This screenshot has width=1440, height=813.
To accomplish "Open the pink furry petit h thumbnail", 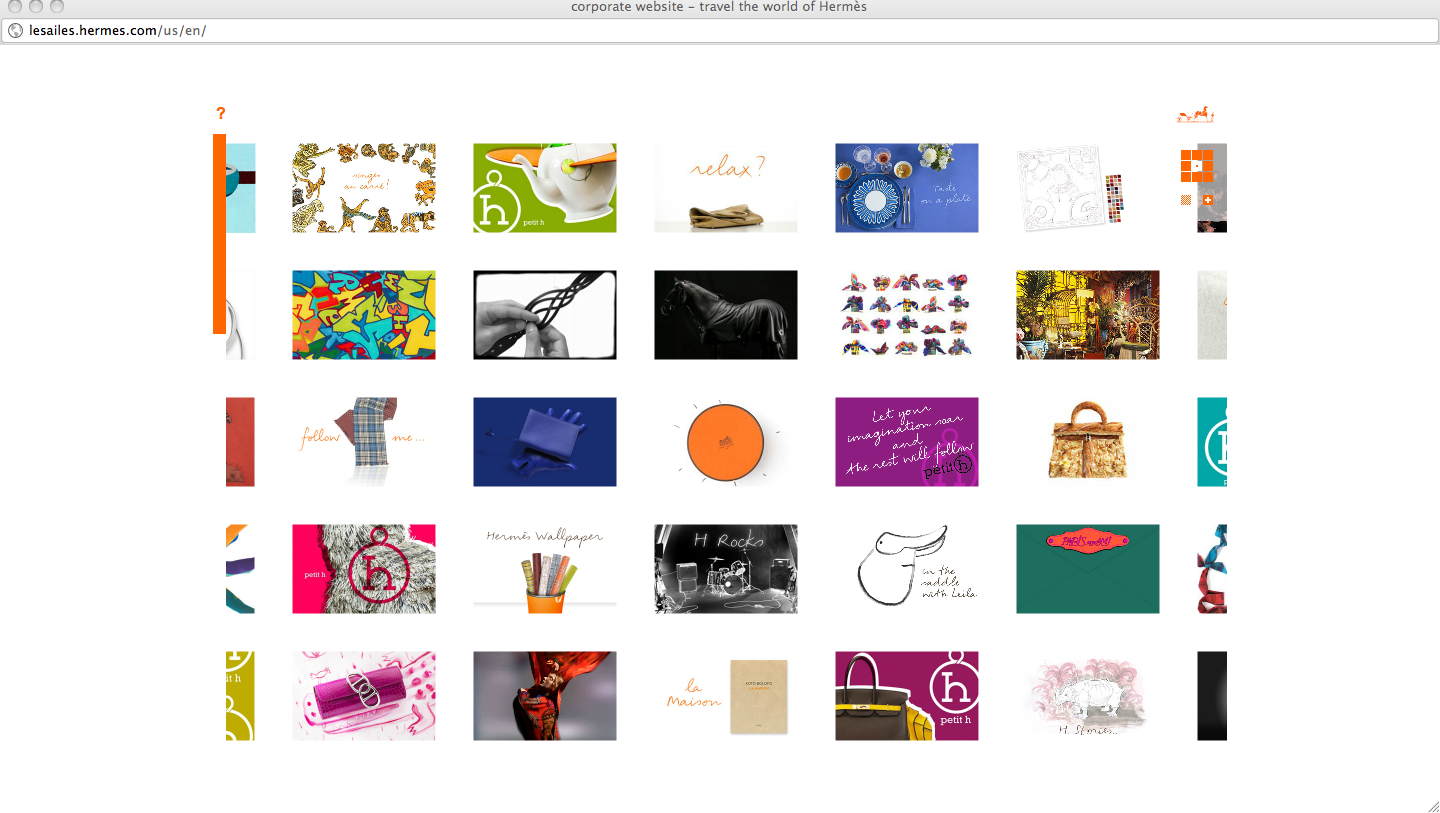I will tap(364, 569).
